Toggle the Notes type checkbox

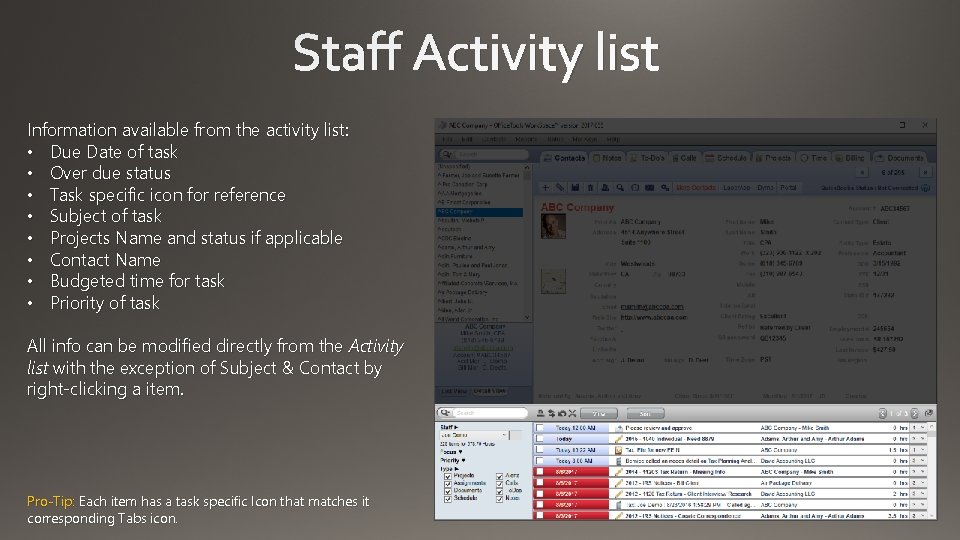pyautogui.click(x=499, y=499)
